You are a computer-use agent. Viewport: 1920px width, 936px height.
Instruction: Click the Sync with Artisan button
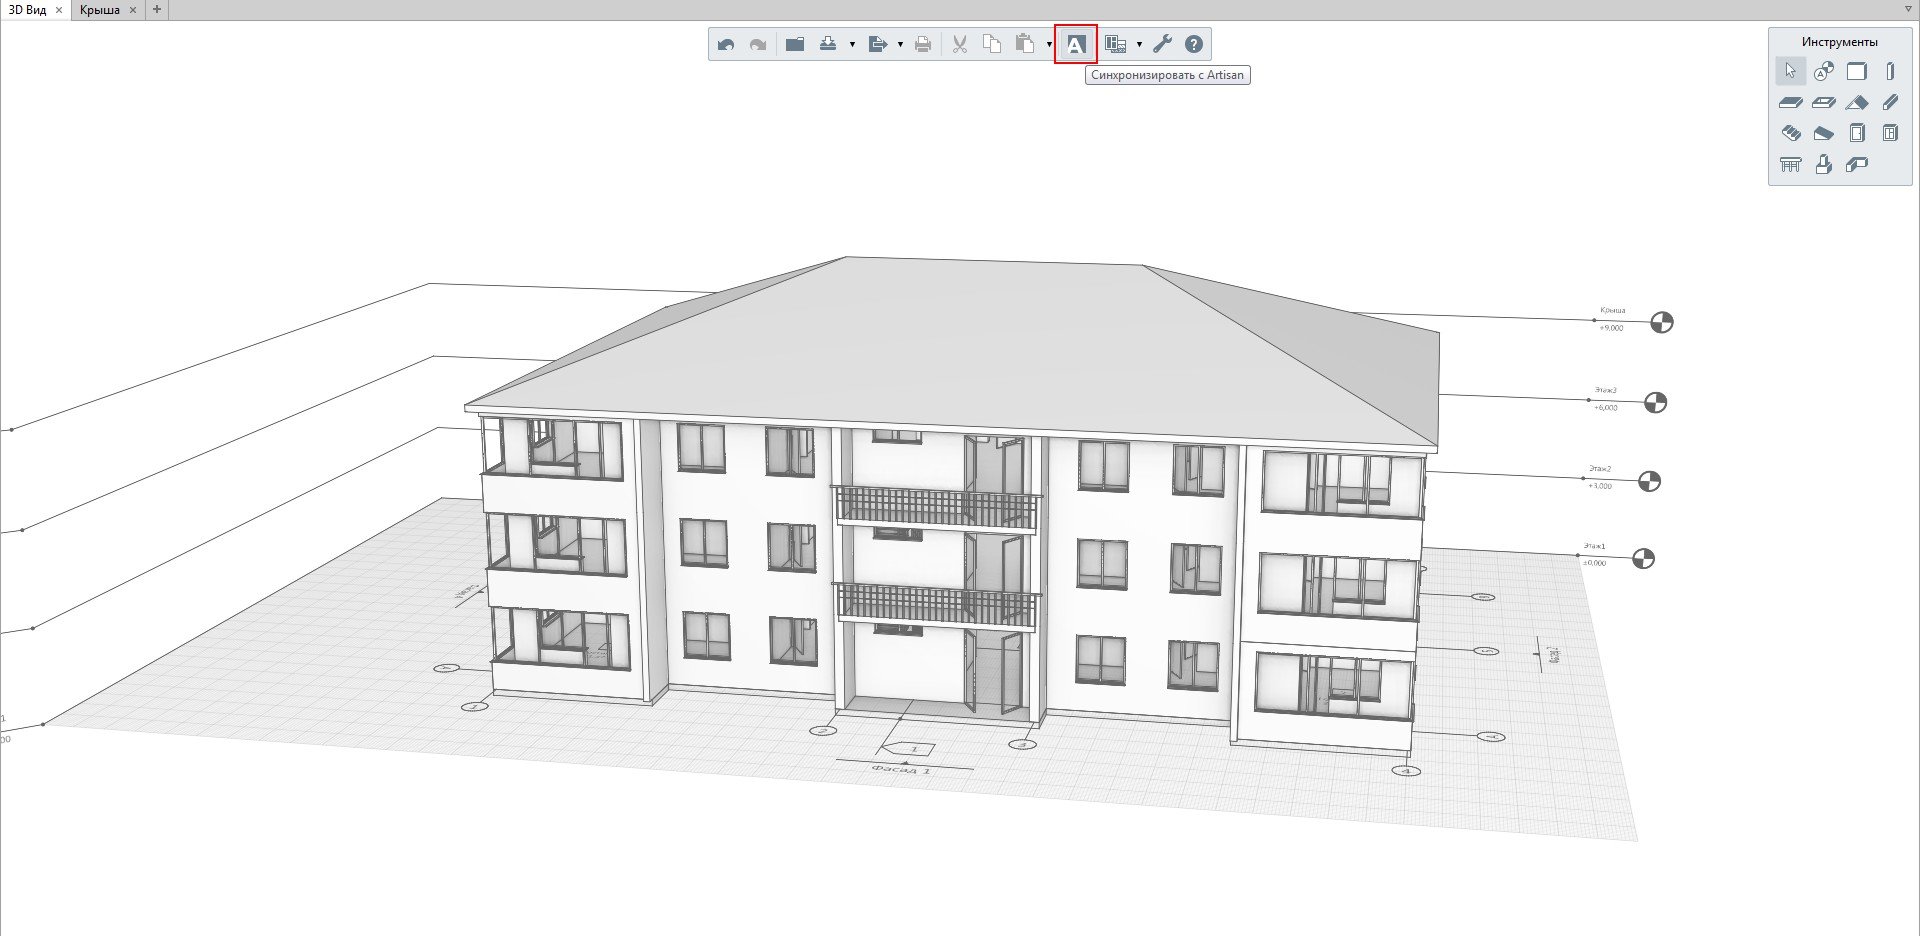pyautogui.click(x=1075, y=45)
